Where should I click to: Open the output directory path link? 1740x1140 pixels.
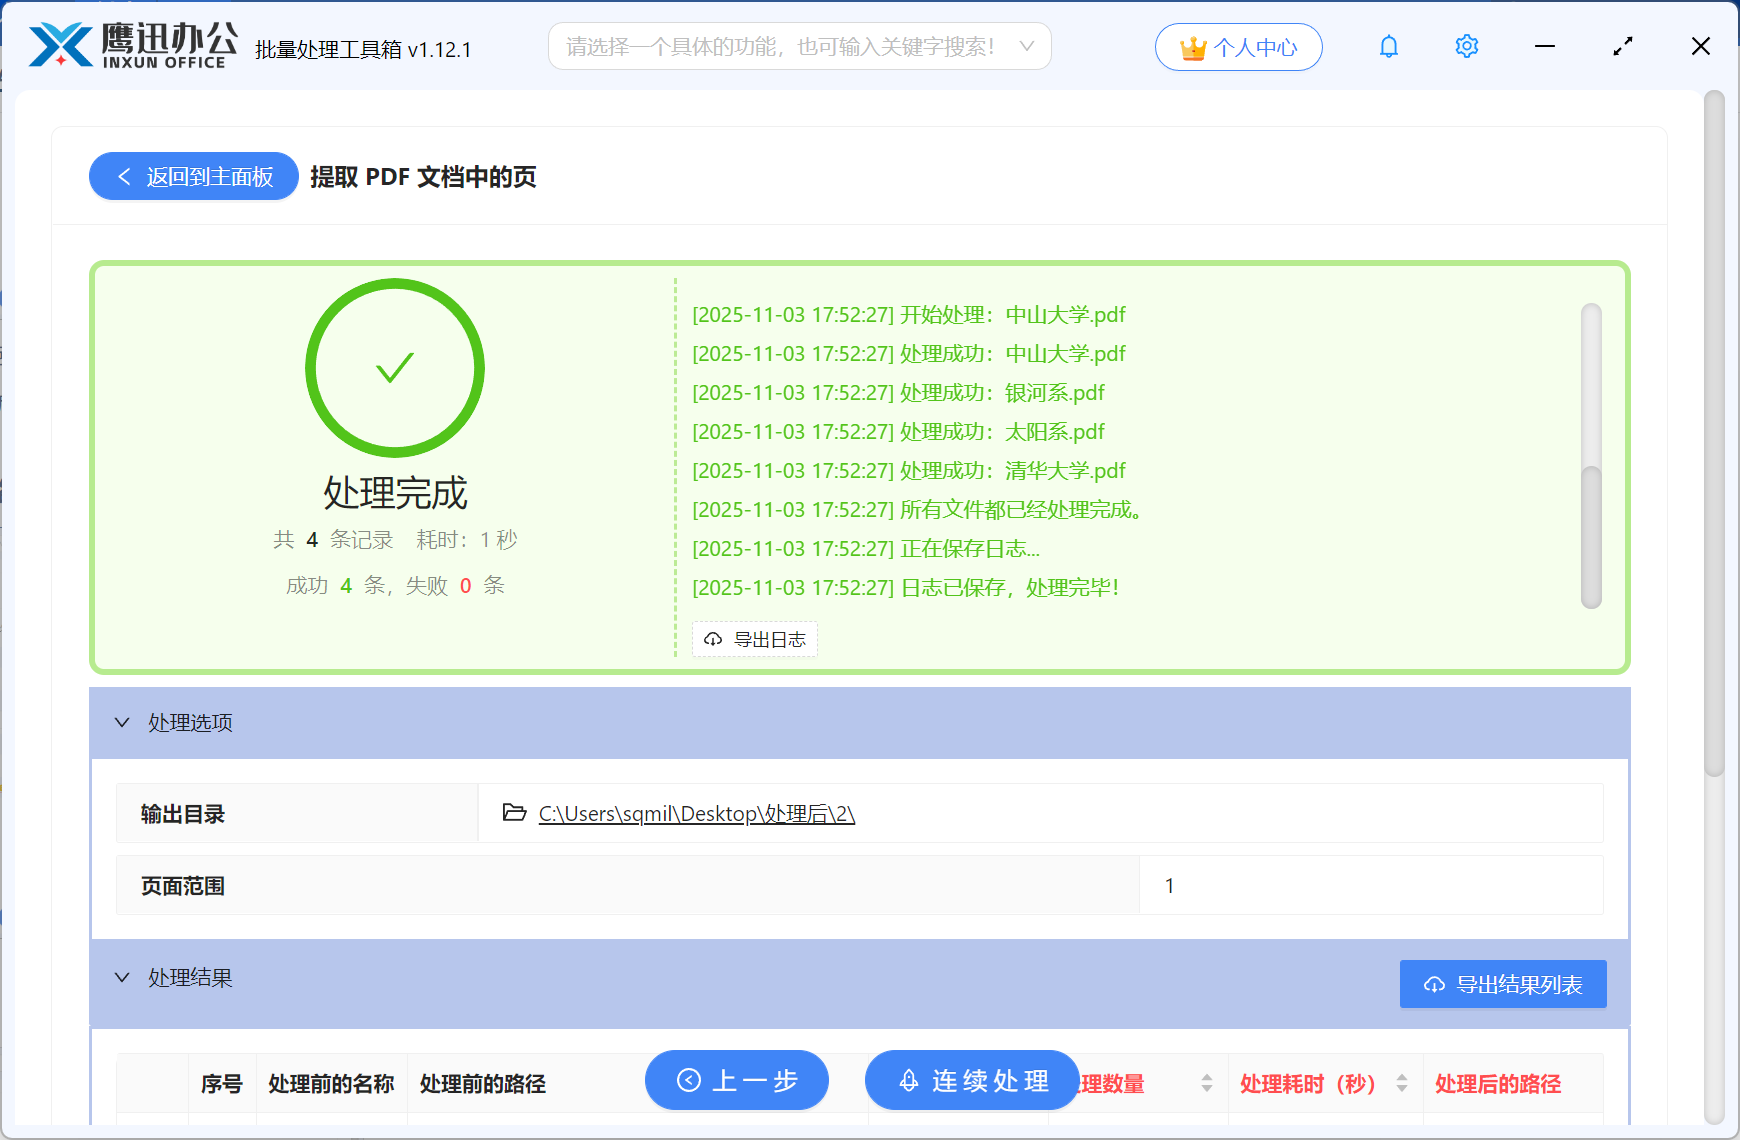pyautogui.click(x=695, y=813)
